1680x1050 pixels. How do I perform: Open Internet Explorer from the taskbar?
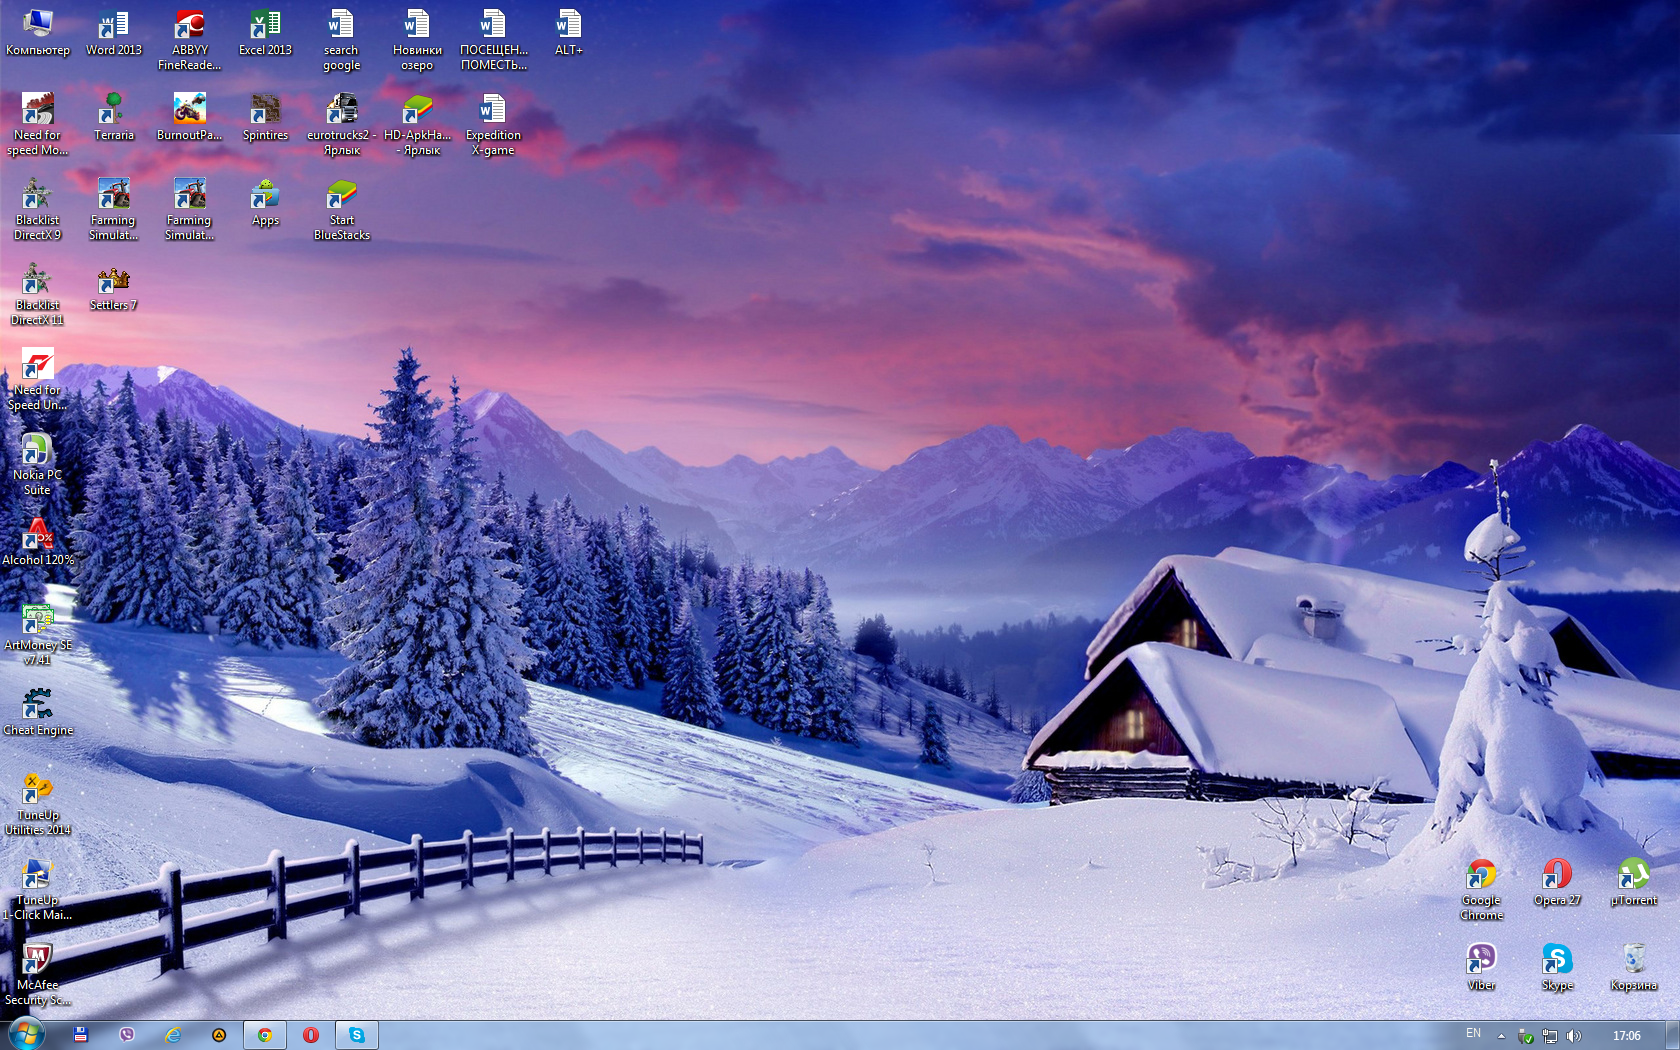[173, 1035]
